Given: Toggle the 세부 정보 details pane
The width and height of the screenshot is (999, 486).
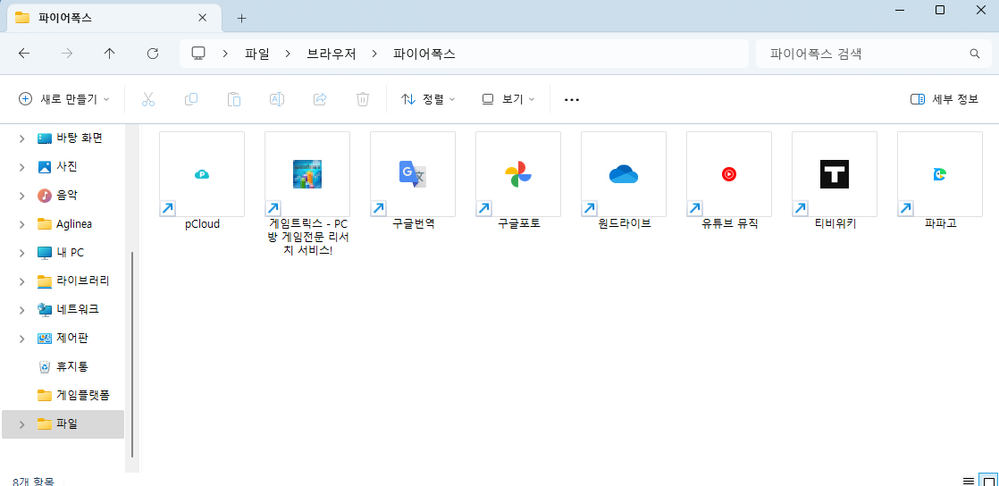Looking at the screenshot, I should (x=944, y=99).
